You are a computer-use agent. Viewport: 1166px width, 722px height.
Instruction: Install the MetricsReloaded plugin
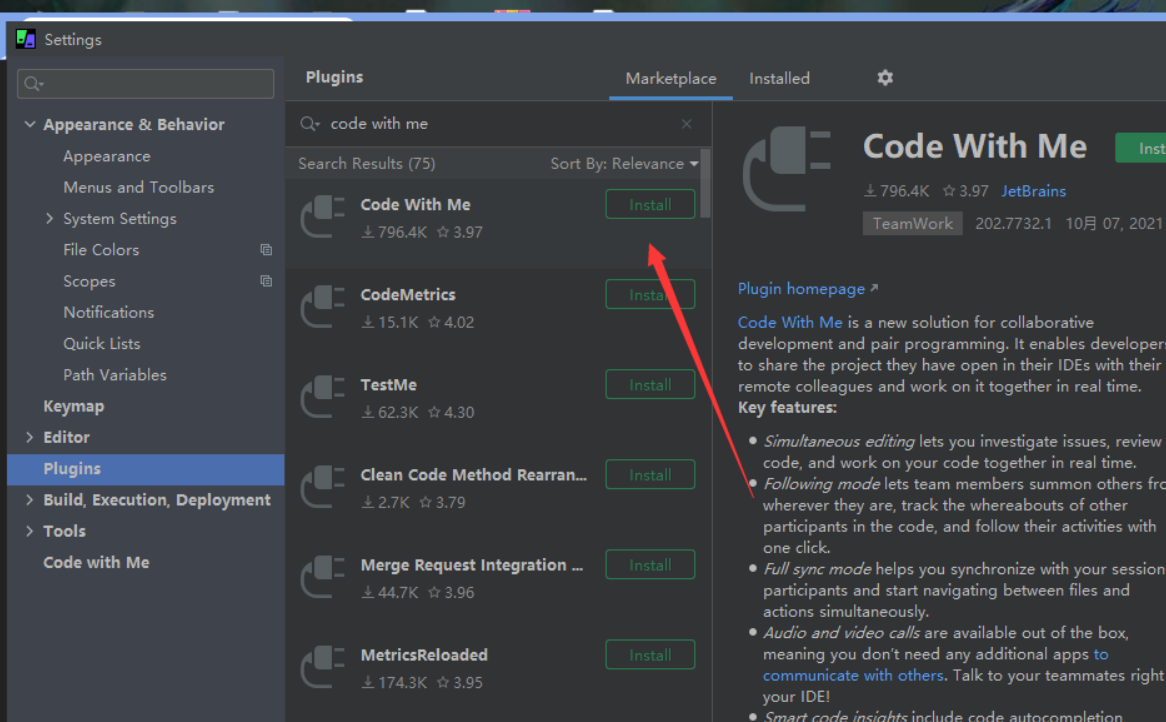pos(650,654)
